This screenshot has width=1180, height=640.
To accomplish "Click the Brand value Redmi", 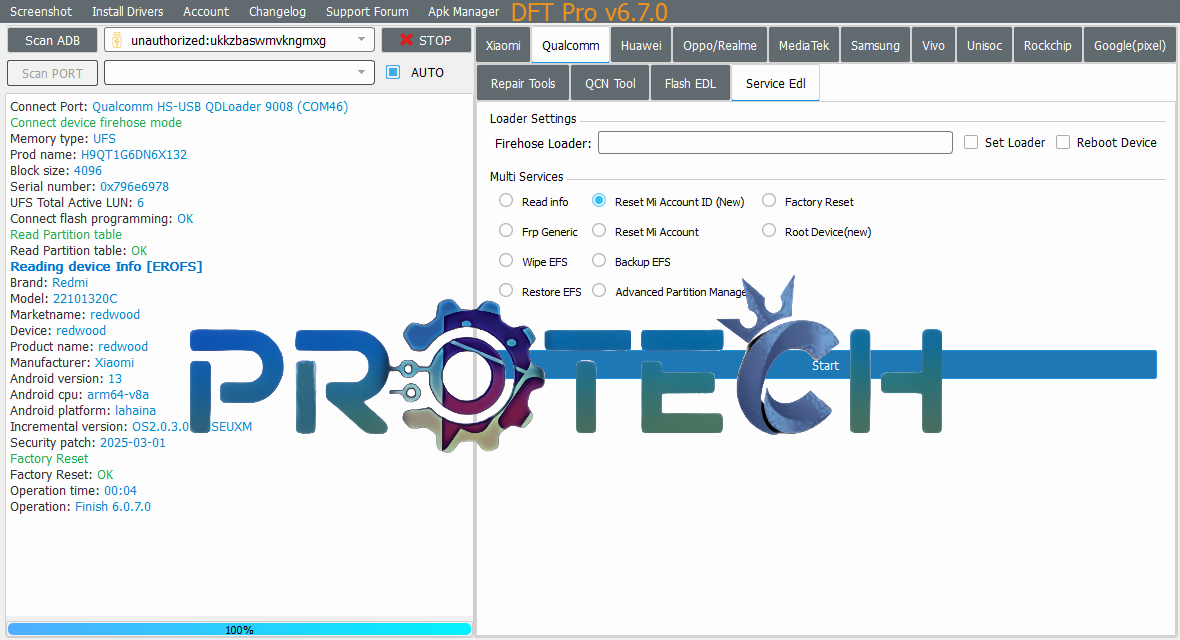I will (x=70, y=282).
